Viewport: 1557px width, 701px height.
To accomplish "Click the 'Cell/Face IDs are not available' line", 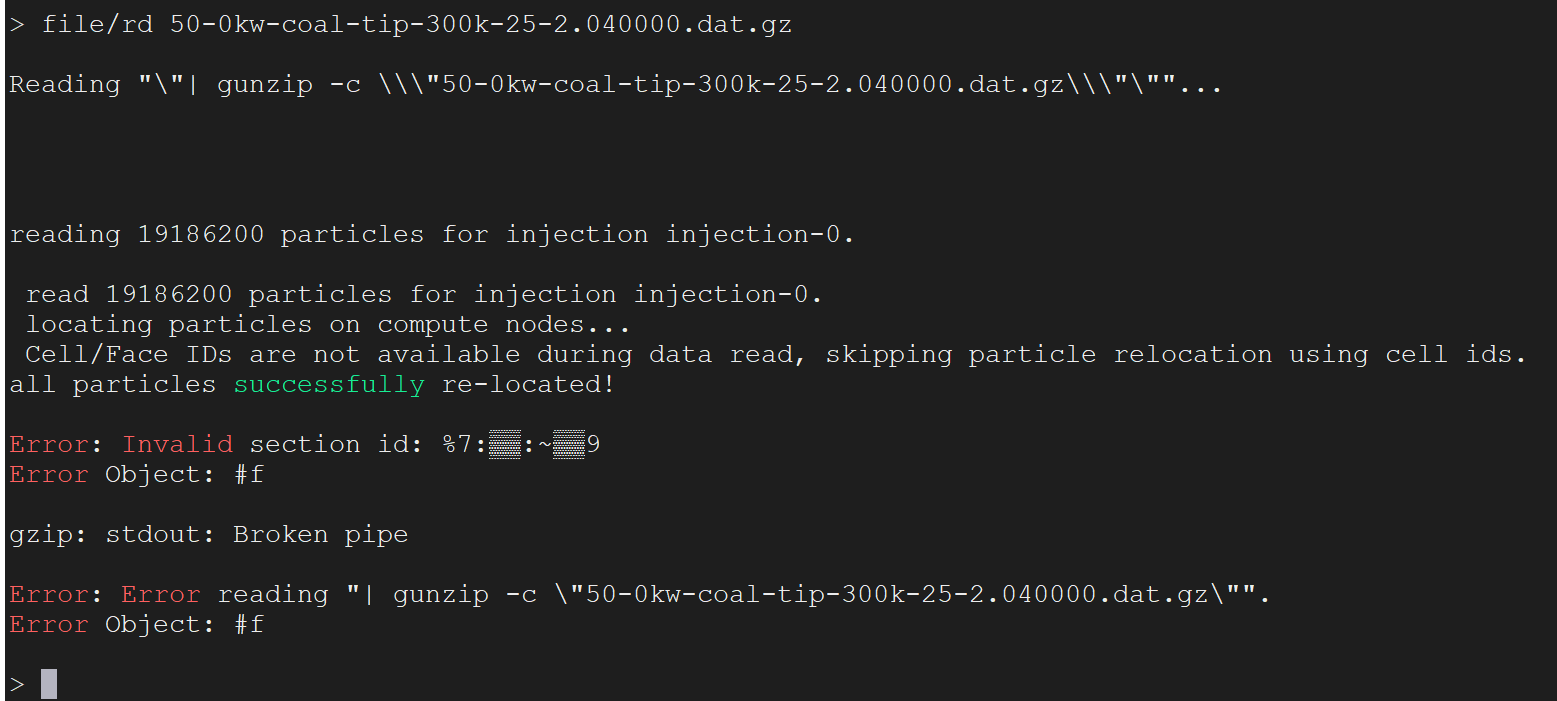I will coord(776,354).
